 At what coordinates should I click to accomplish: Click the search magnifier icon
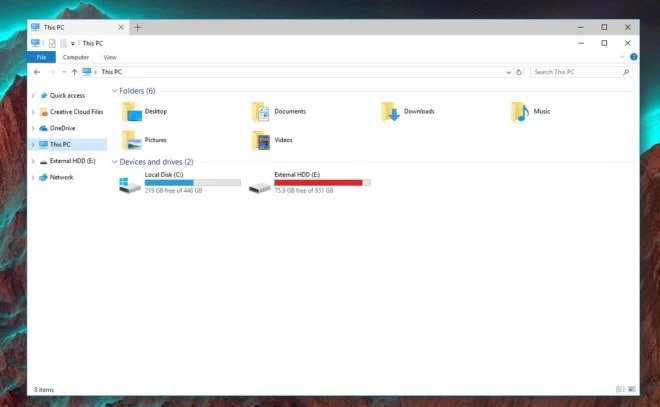[626, 72]
